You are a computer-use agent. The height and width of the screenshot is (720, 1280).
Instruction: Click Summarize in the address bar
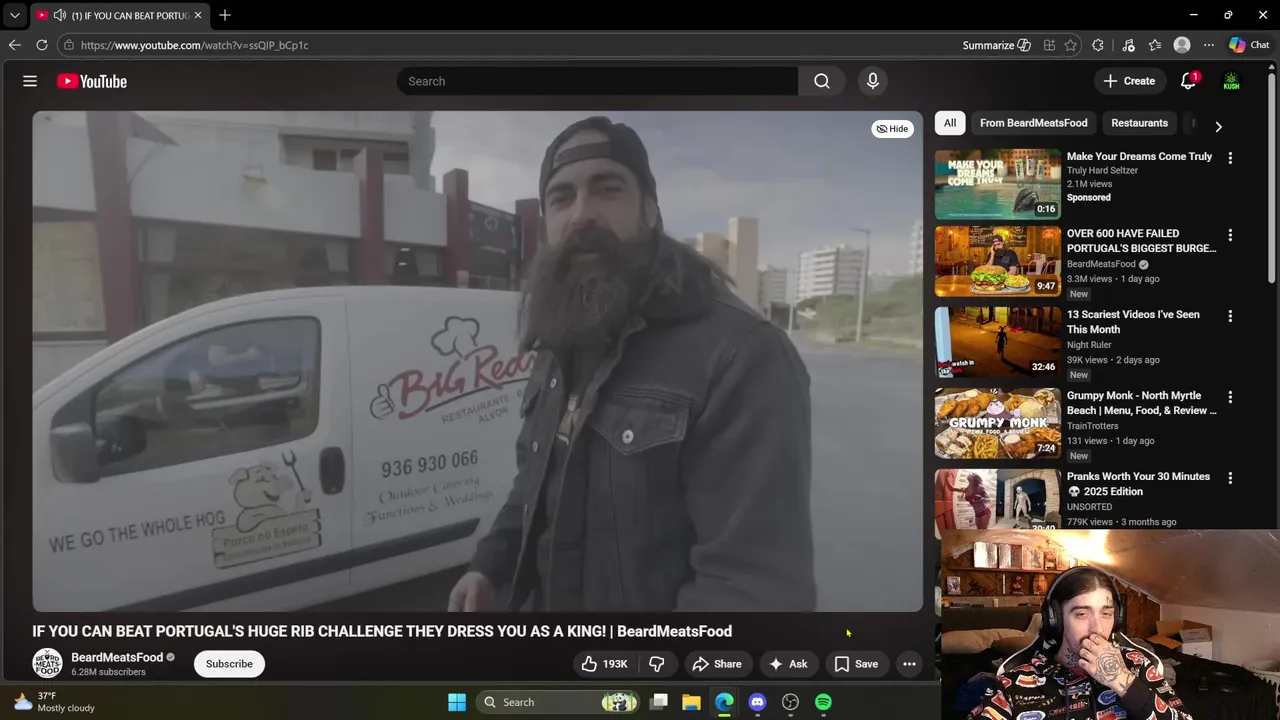coord(996,45)
